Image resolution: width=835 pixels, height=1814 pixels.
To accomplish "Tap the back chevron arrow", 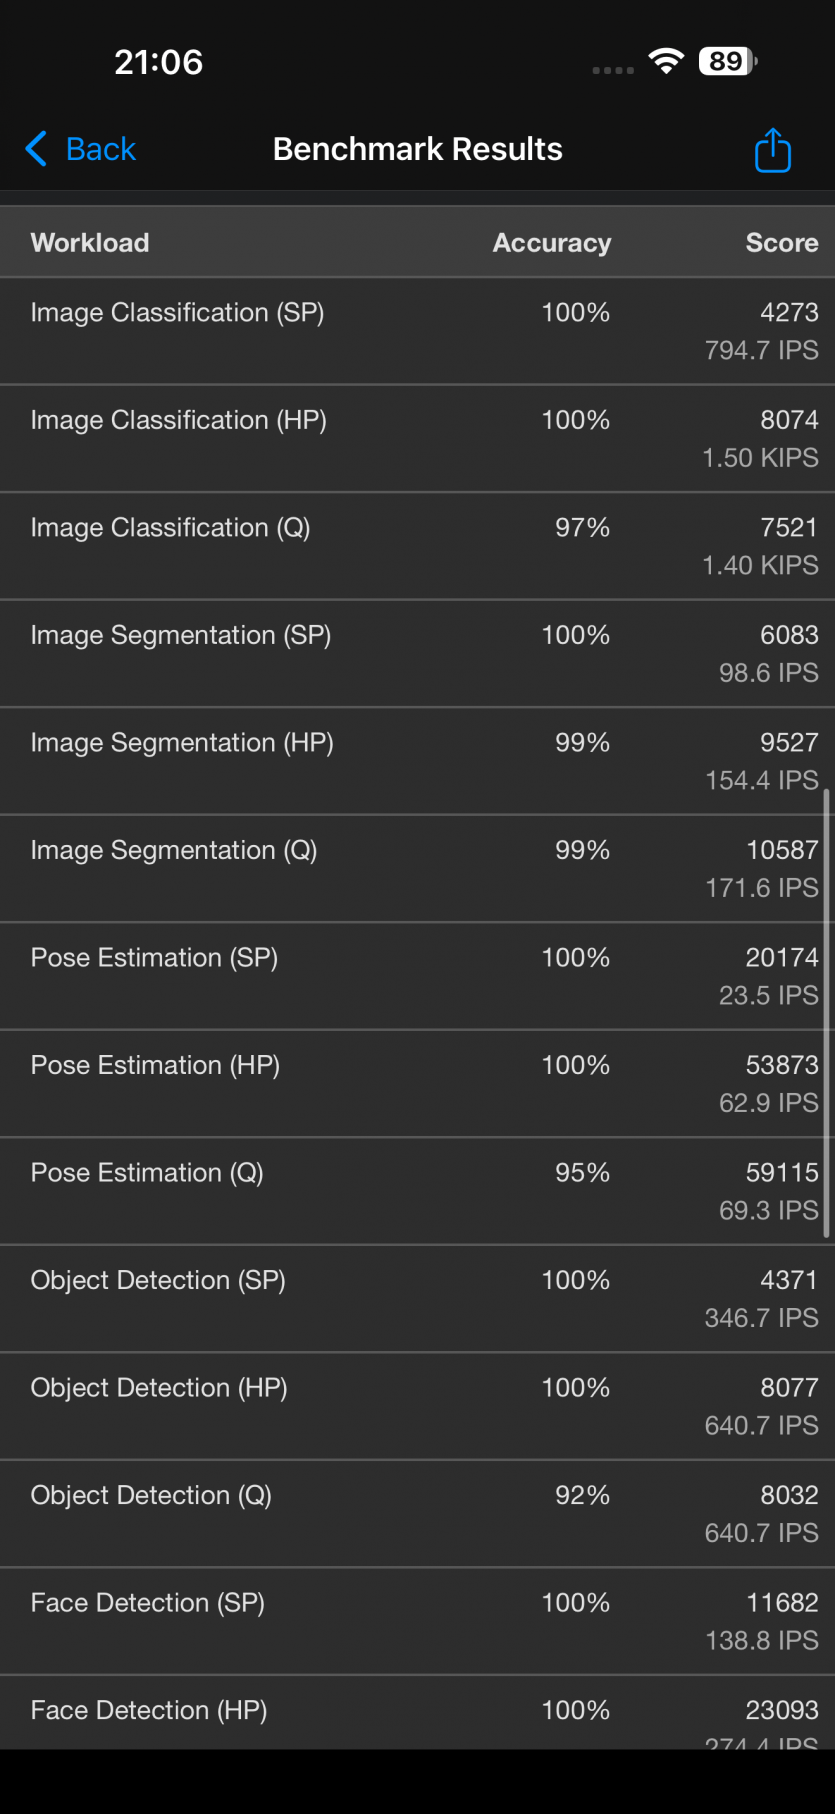I will pos(36,149).
